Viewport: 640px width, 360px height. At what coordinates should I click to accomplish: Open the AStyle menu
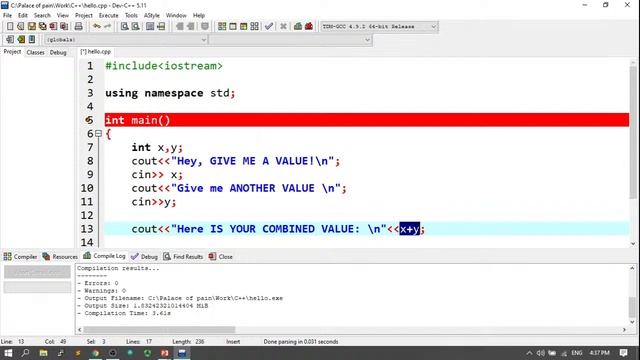[151, 16]
